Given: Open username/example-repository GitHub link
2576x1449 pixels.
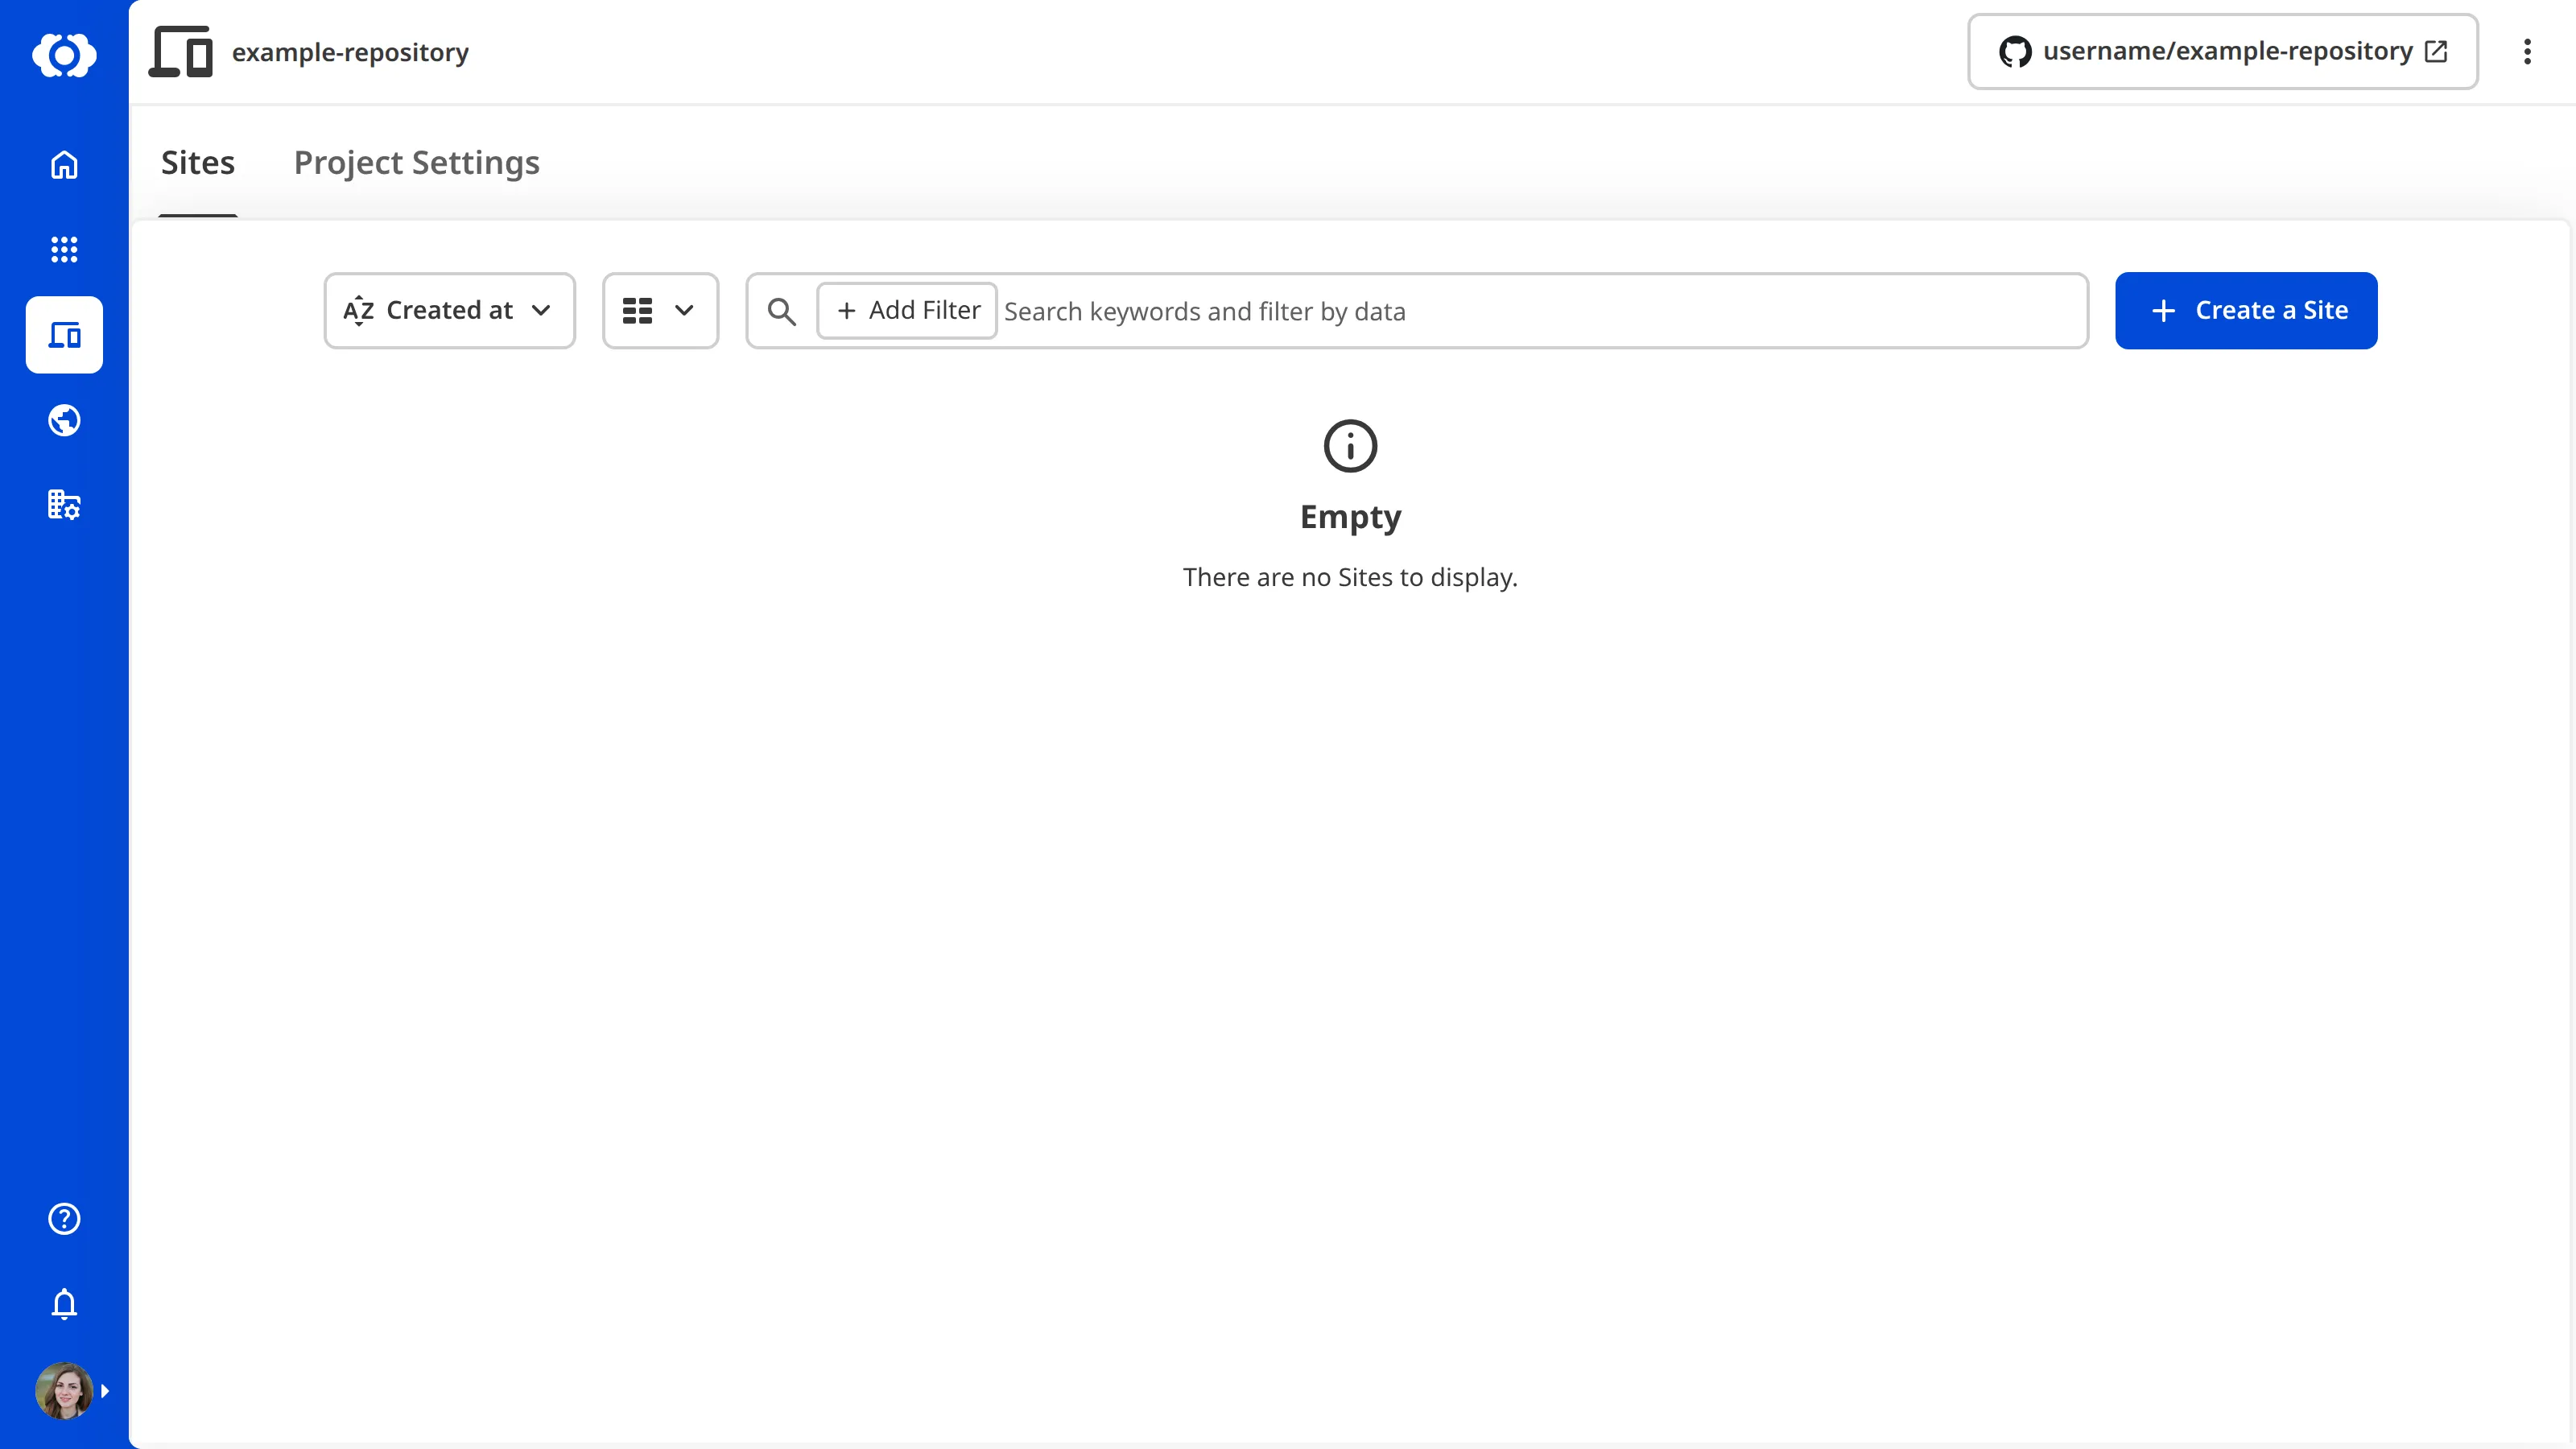Looking at the screenshot, I should pyautogui.click(x=2222, y=51).
